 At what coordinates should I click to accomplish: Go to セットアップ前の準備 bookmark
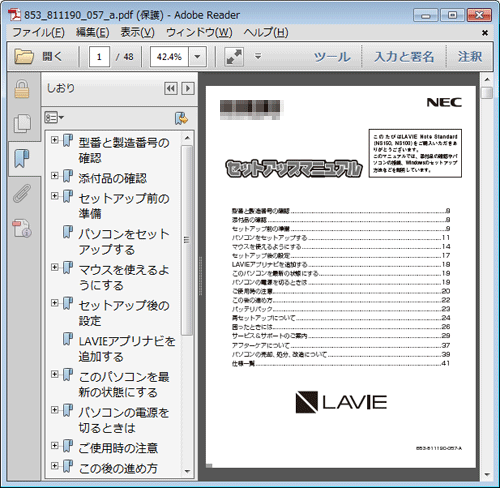pos(124,206)
